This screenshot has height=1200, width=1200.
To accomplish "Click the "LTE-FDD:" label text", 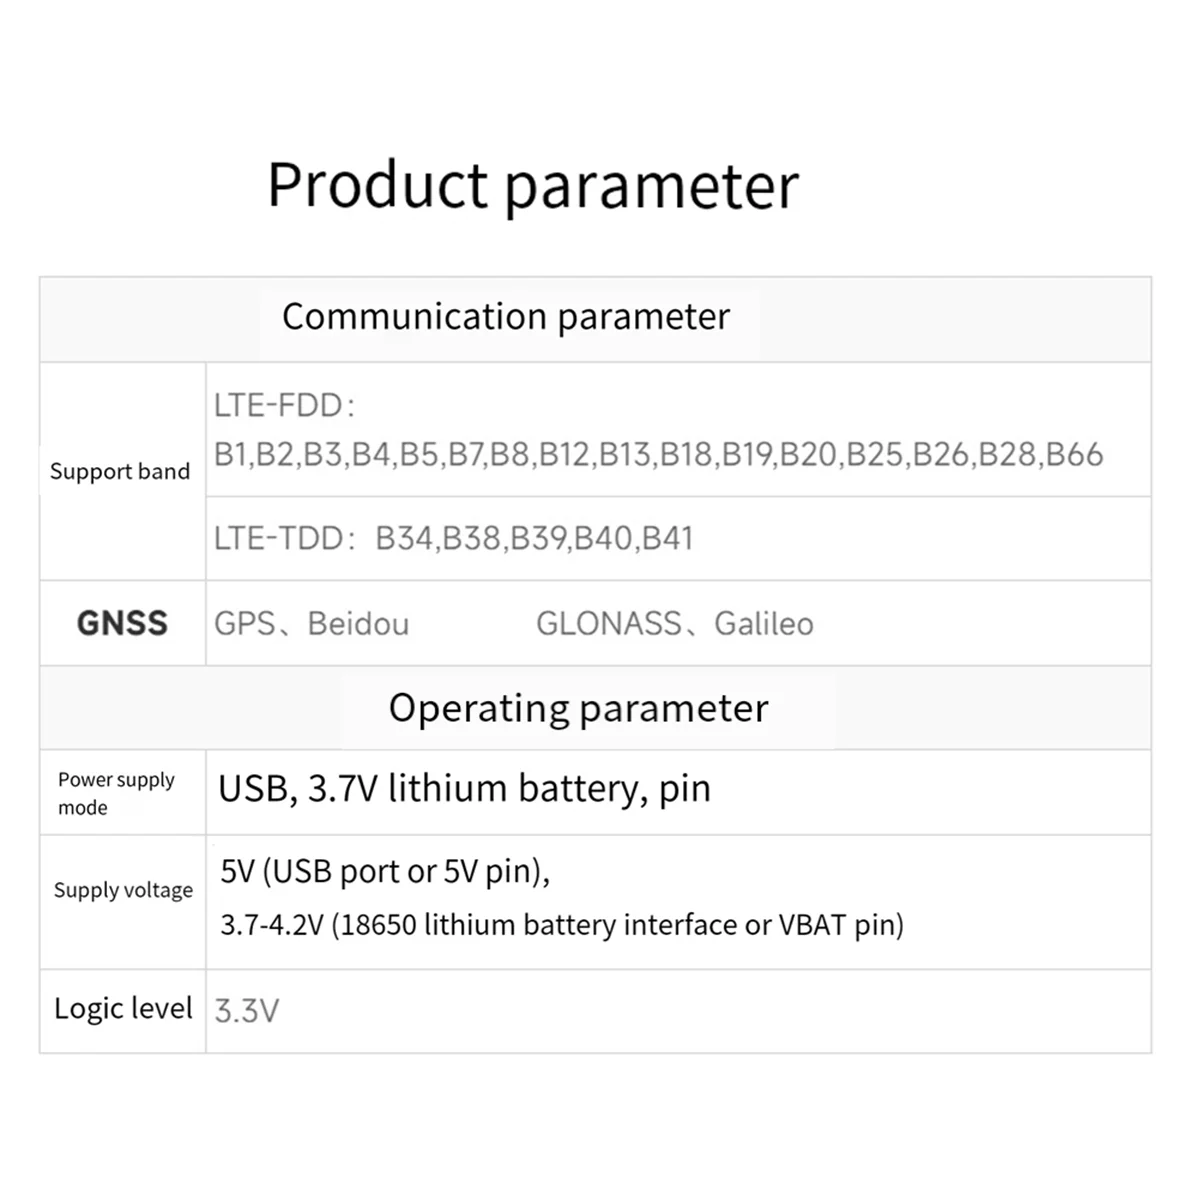I will 285,406.
